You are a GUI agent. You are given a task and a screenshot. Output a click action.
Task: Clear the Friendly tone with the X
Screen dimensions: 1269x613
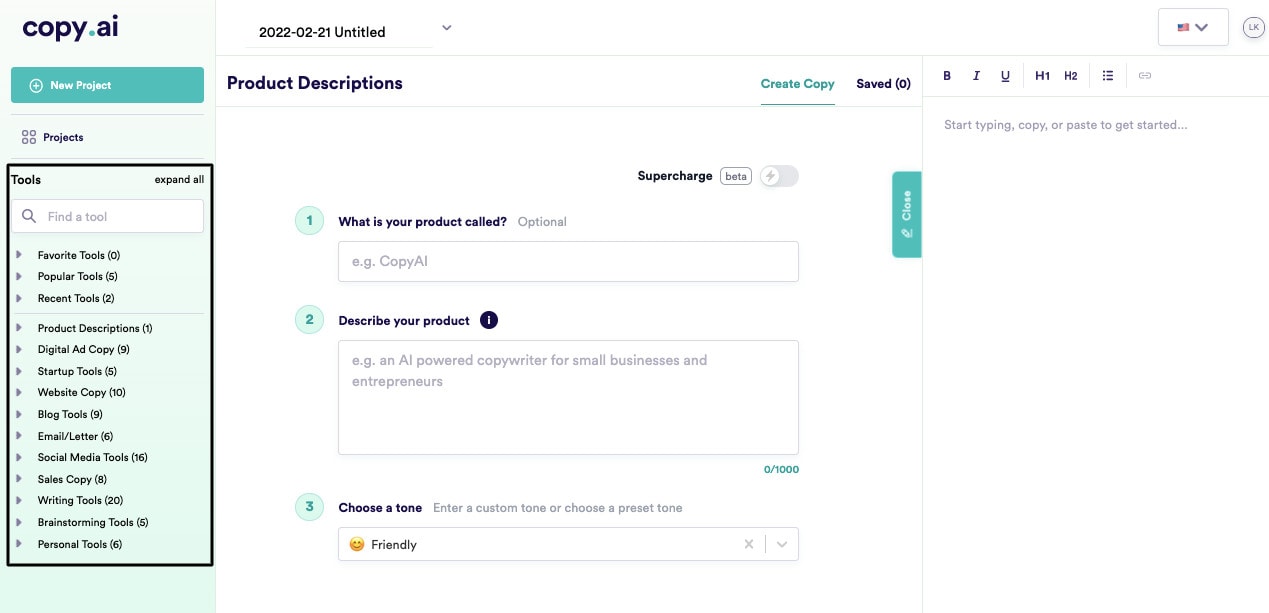748,544
